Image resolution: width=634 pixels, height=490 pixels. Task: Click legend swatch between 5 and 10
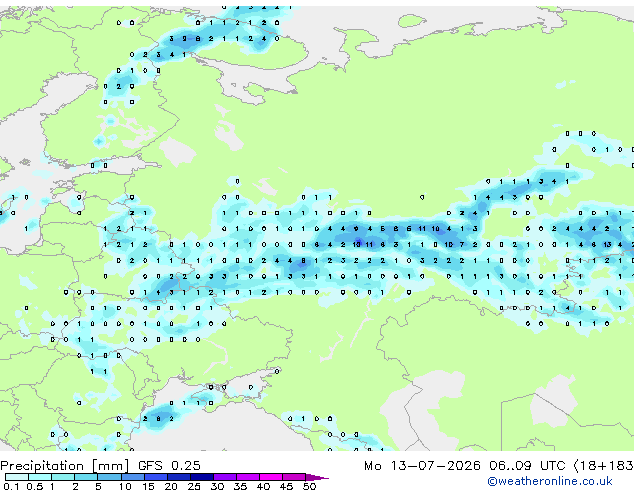click(x=109, y=477)
